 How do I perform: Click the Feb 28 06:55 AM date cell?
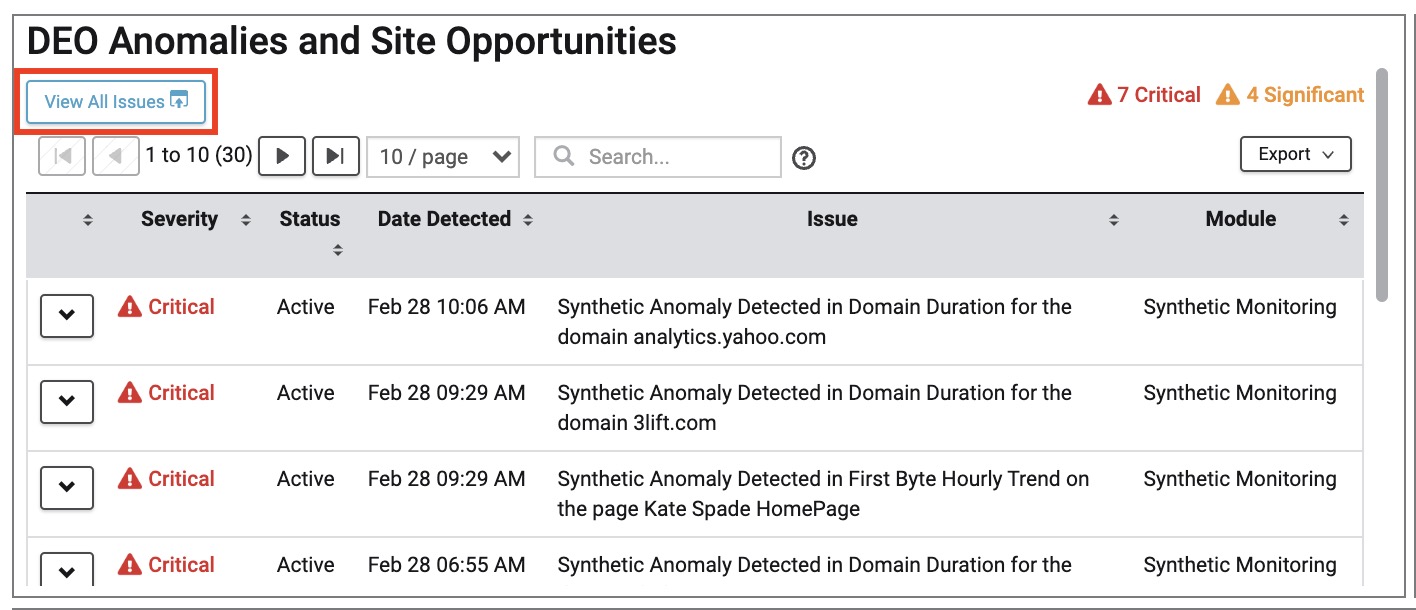[x=446, y=565]
